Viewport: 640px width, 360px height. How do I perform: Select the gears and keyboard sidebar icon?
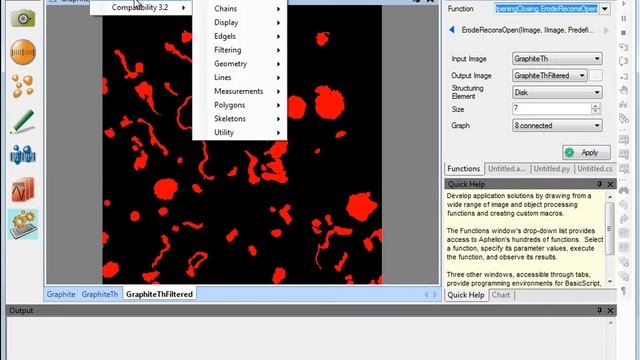23,224
